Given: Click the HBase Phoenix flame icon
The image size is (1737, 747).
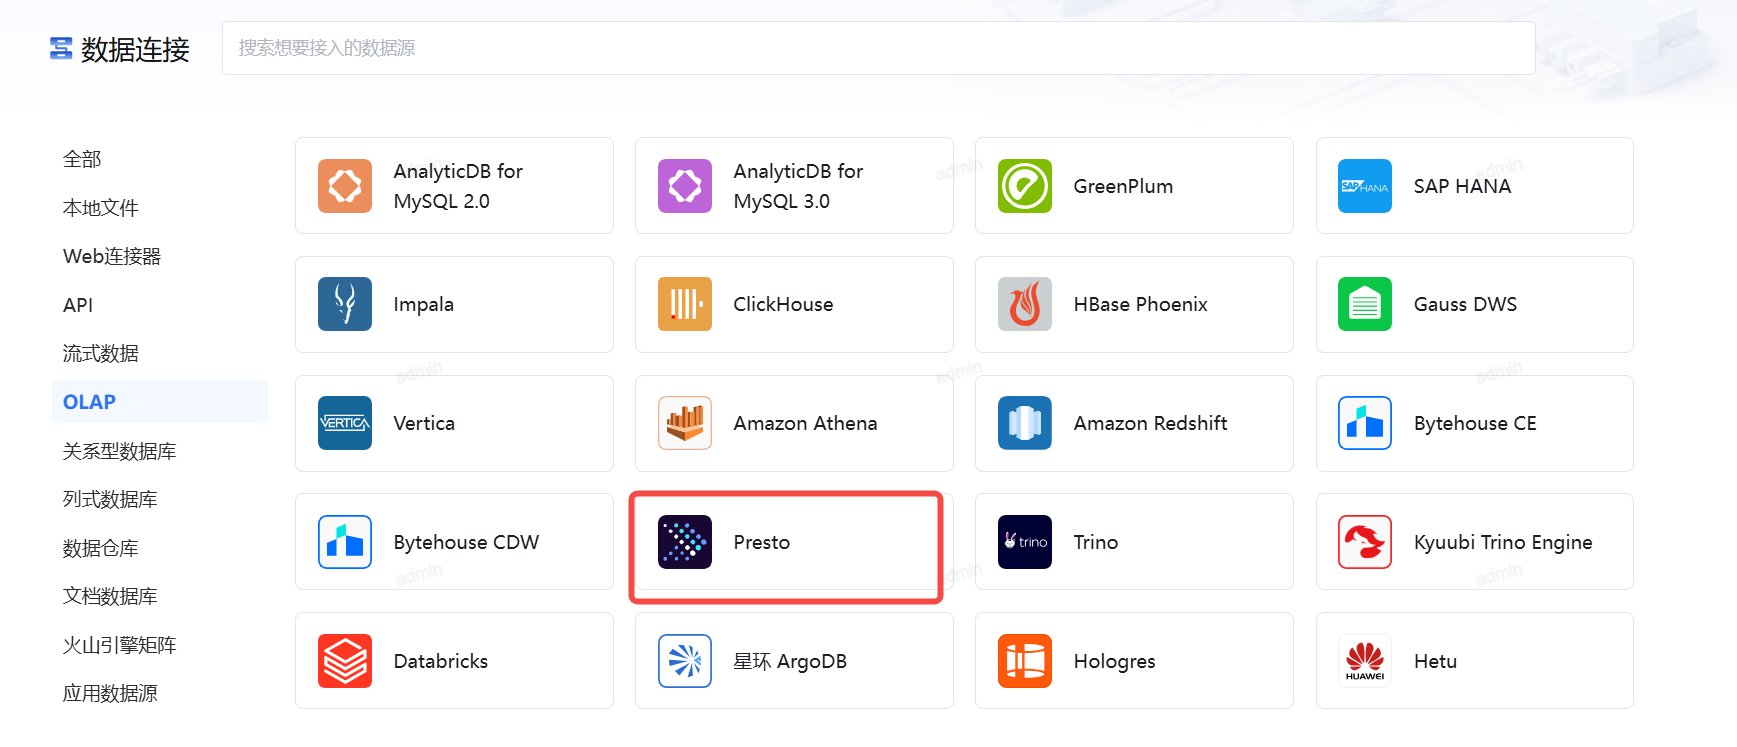Looking at the screenshot, I should click(x=1024, y=304).
